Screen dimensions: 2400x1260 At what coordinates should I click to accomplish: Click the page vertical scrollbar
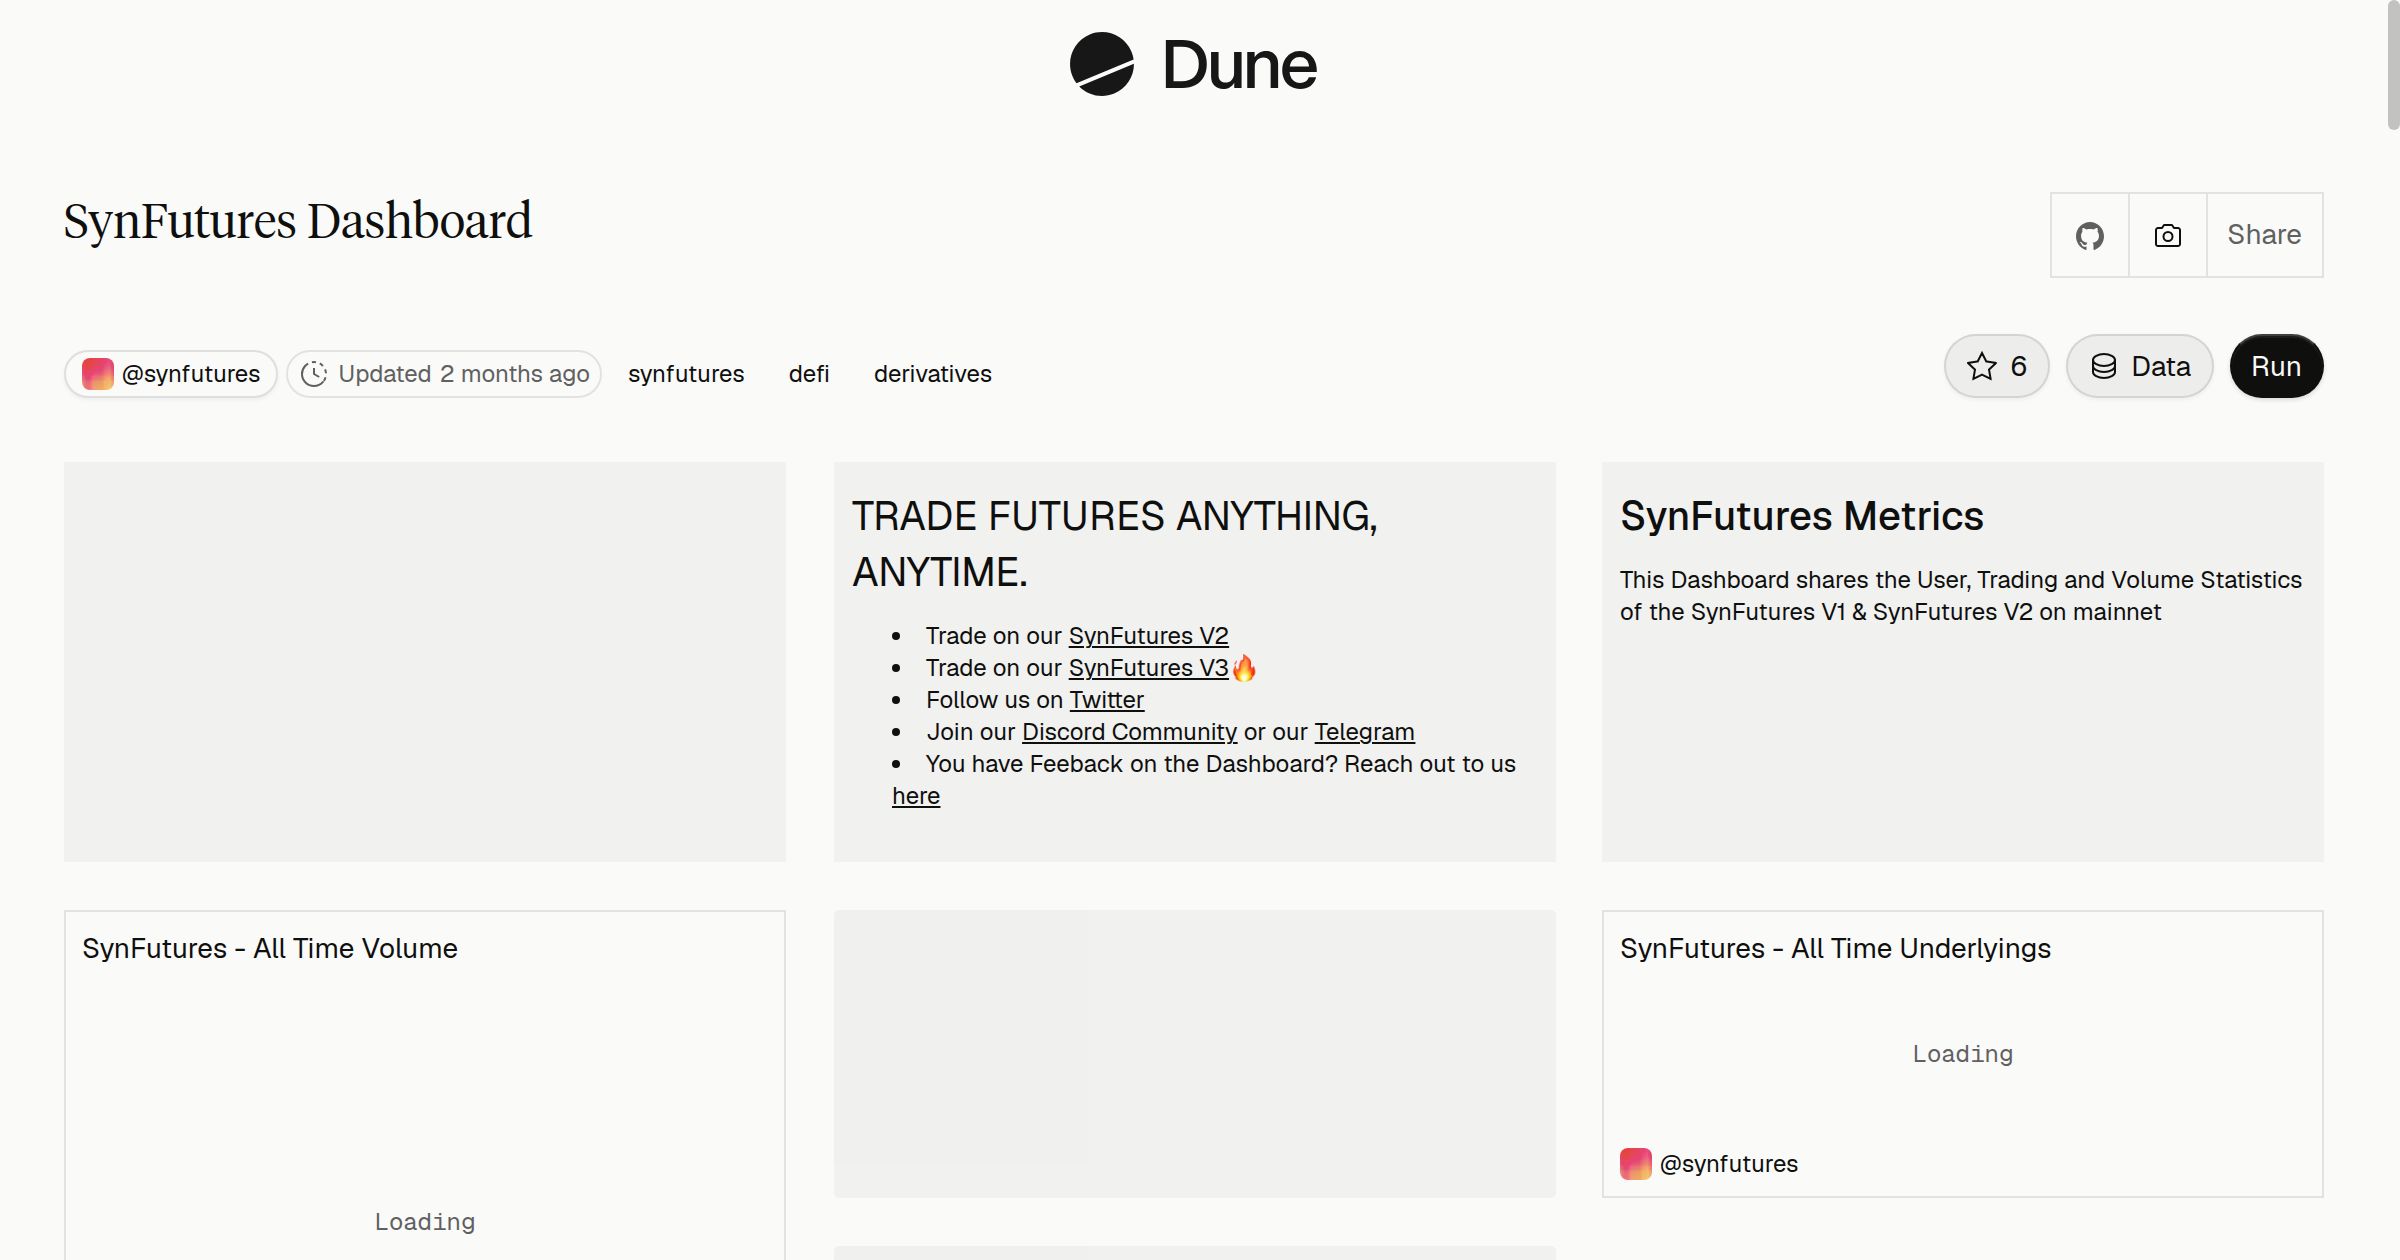[x=2392, y=65]
